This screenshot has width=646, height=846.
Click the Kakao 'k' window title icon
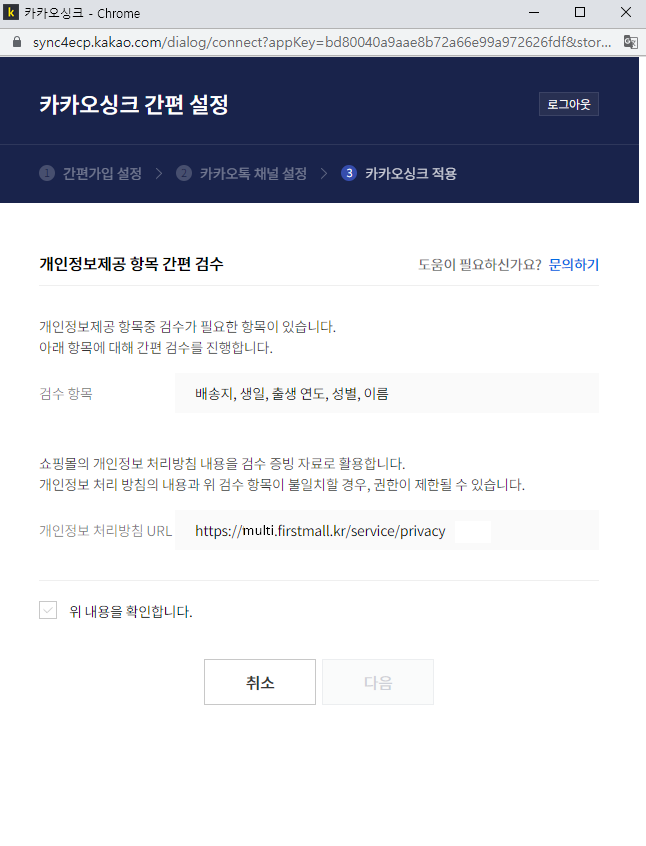tap(11, 12)
